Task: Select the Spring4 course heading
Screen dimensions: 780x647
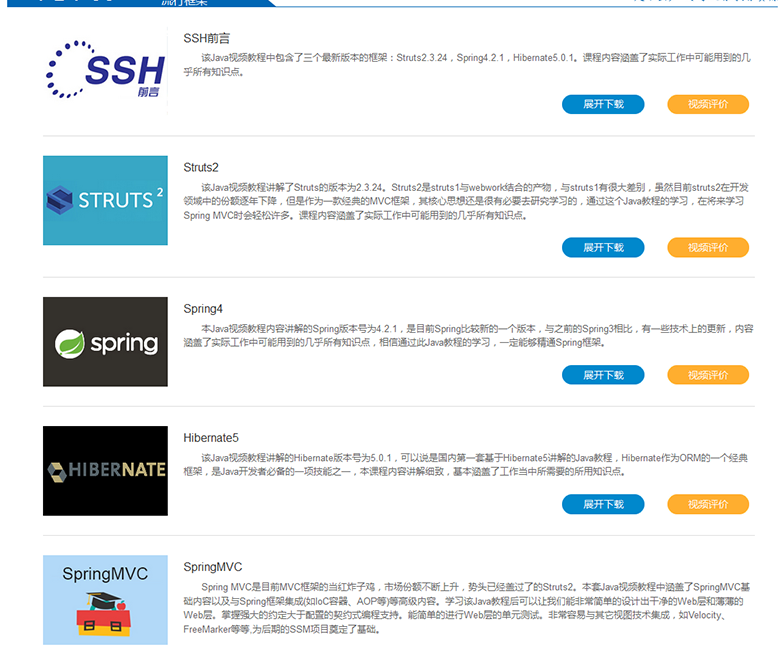Action: tap(203, 309)
